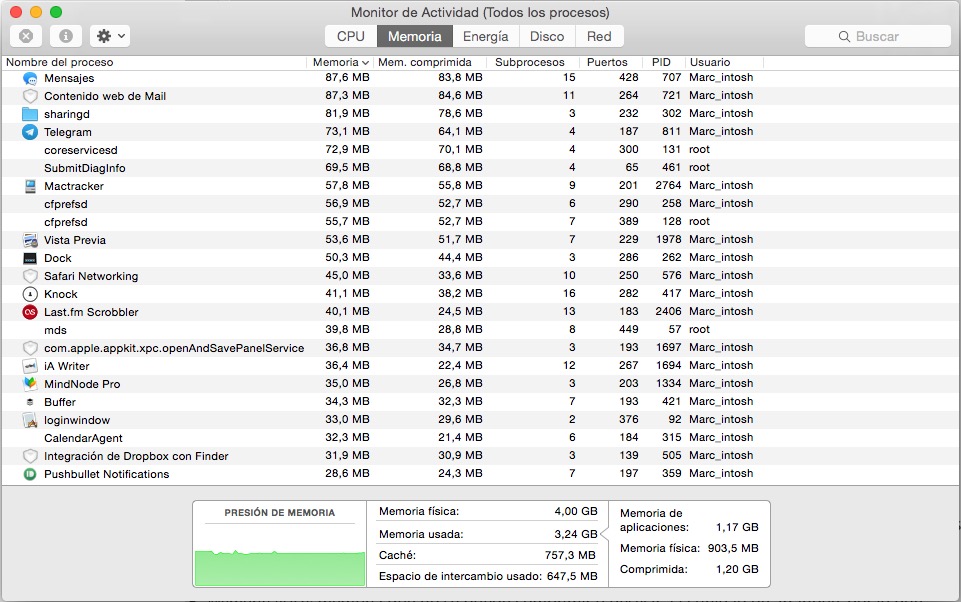Screen dimensions: 961x602
Task: Open the Red tab
Action: 599,35
